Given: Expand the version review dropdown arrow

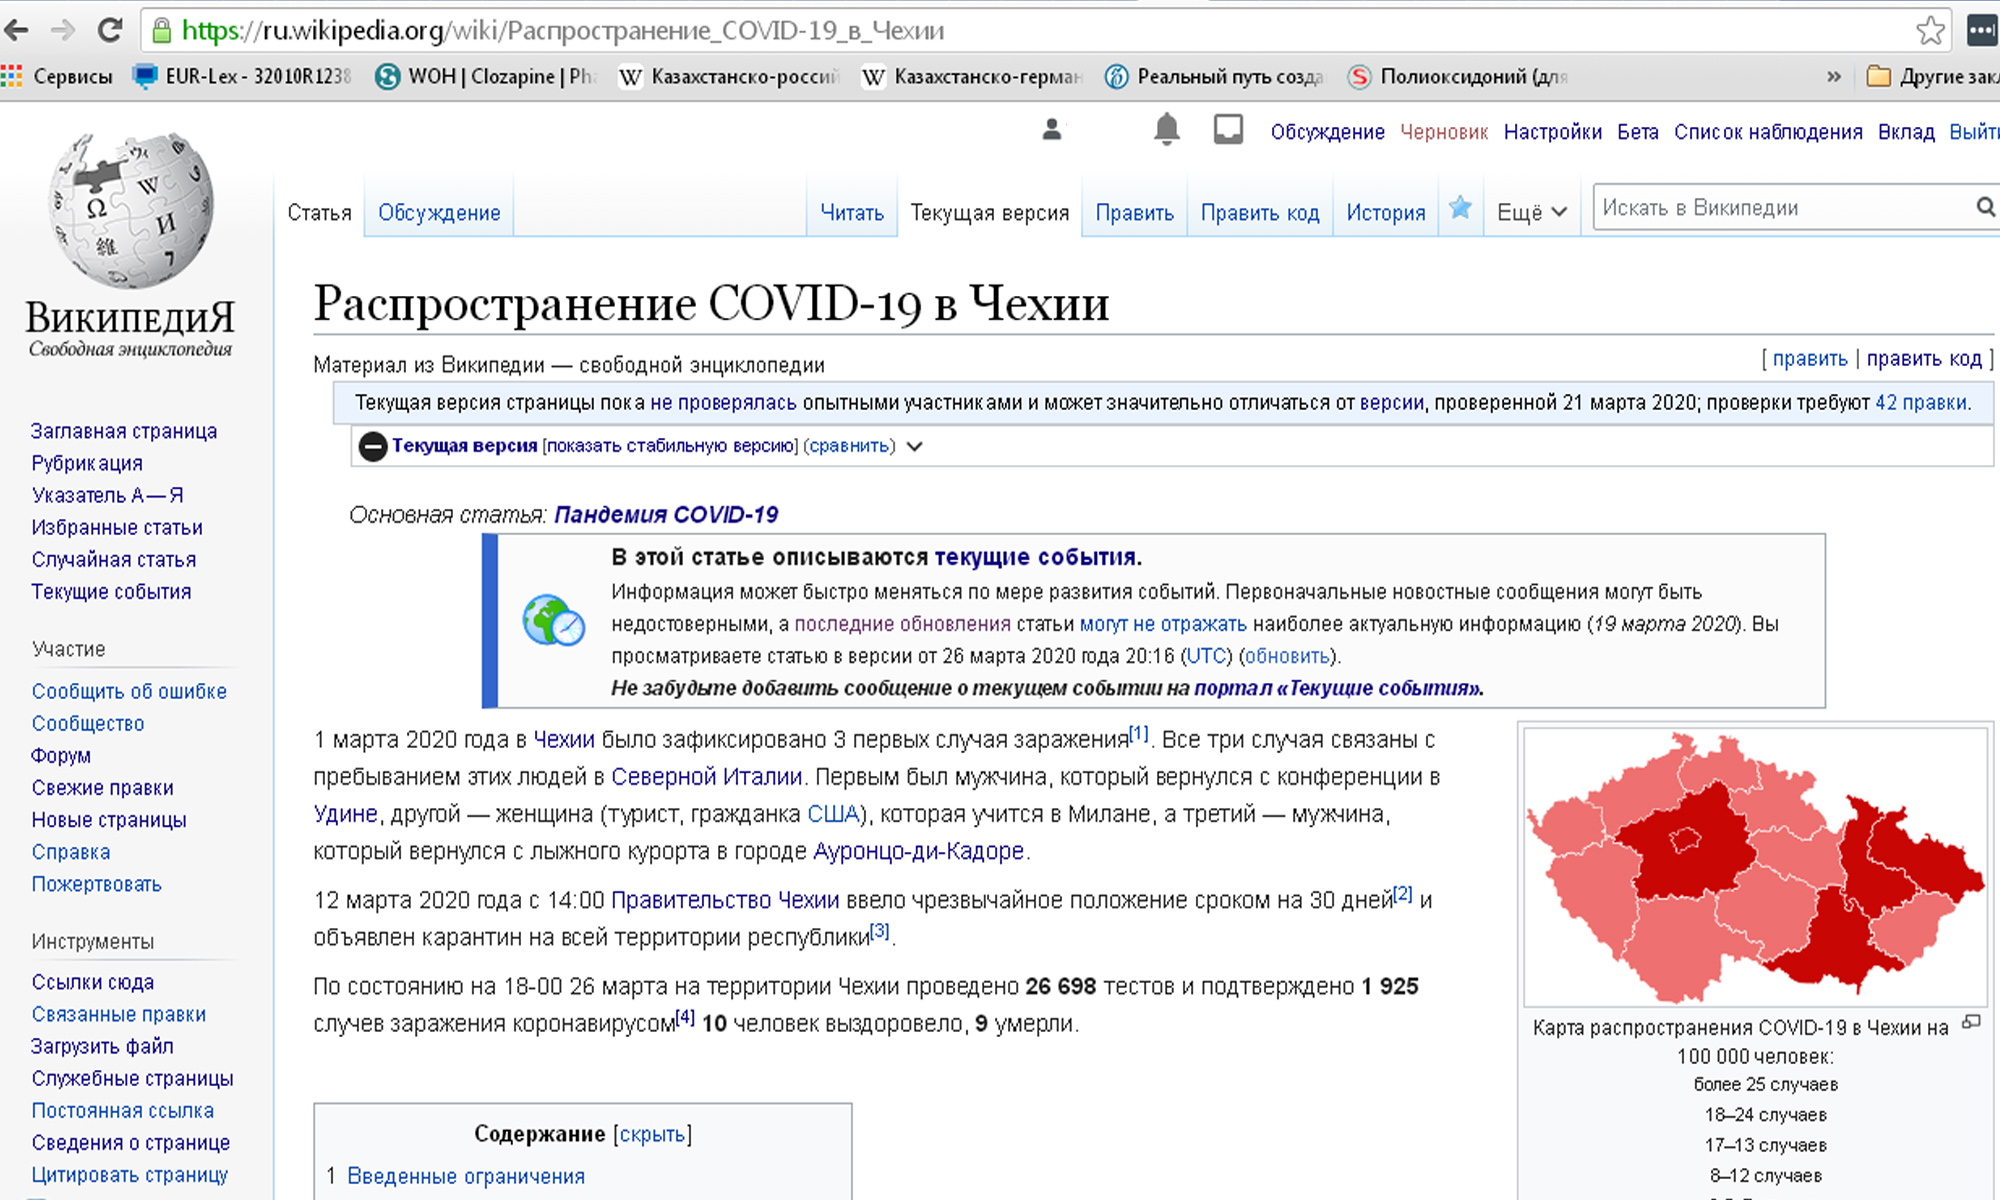Looking at the screenshot, I should 914,446.
